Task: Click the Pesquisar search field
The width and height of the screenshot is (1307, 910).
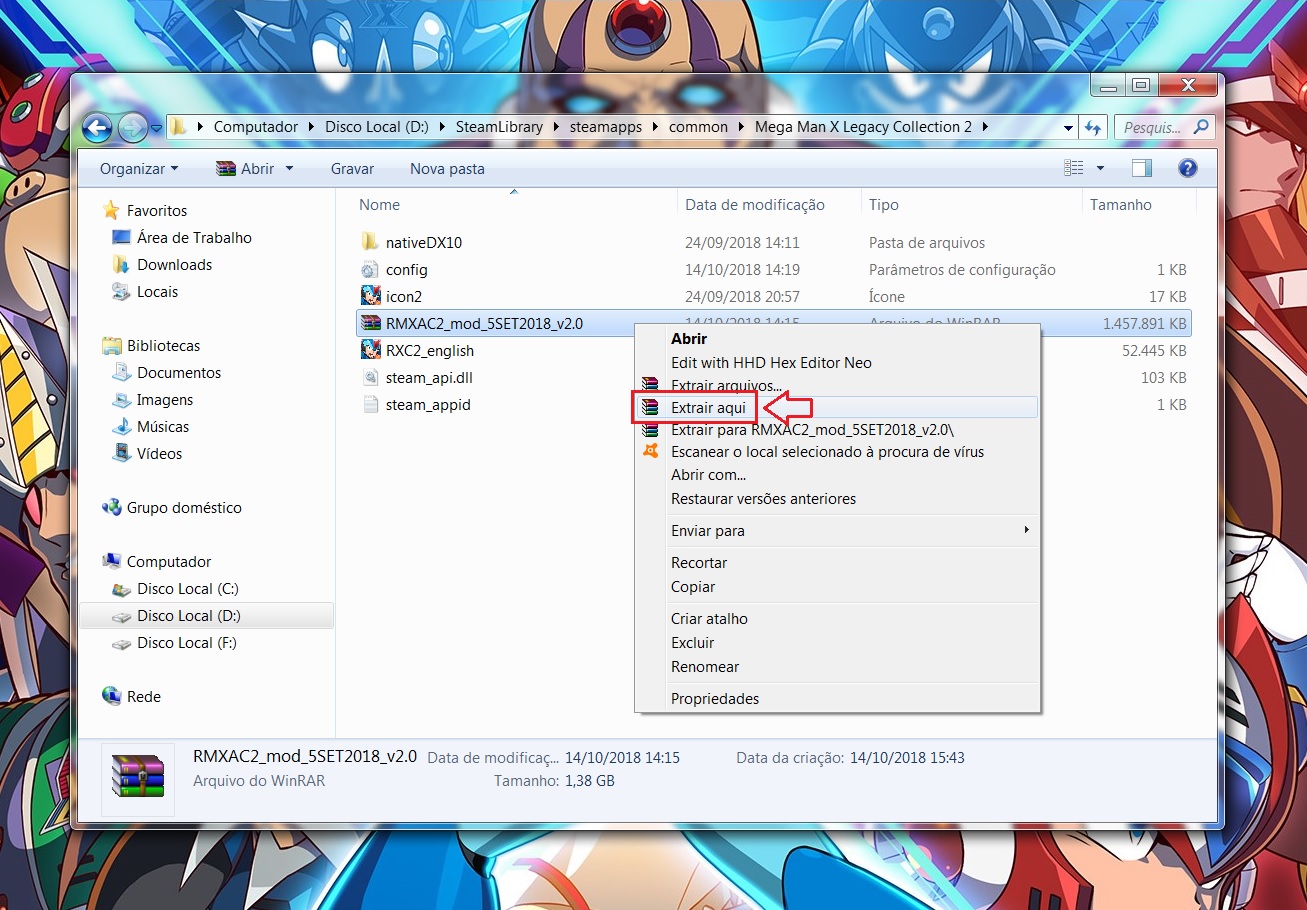Action: [1152, 127]
